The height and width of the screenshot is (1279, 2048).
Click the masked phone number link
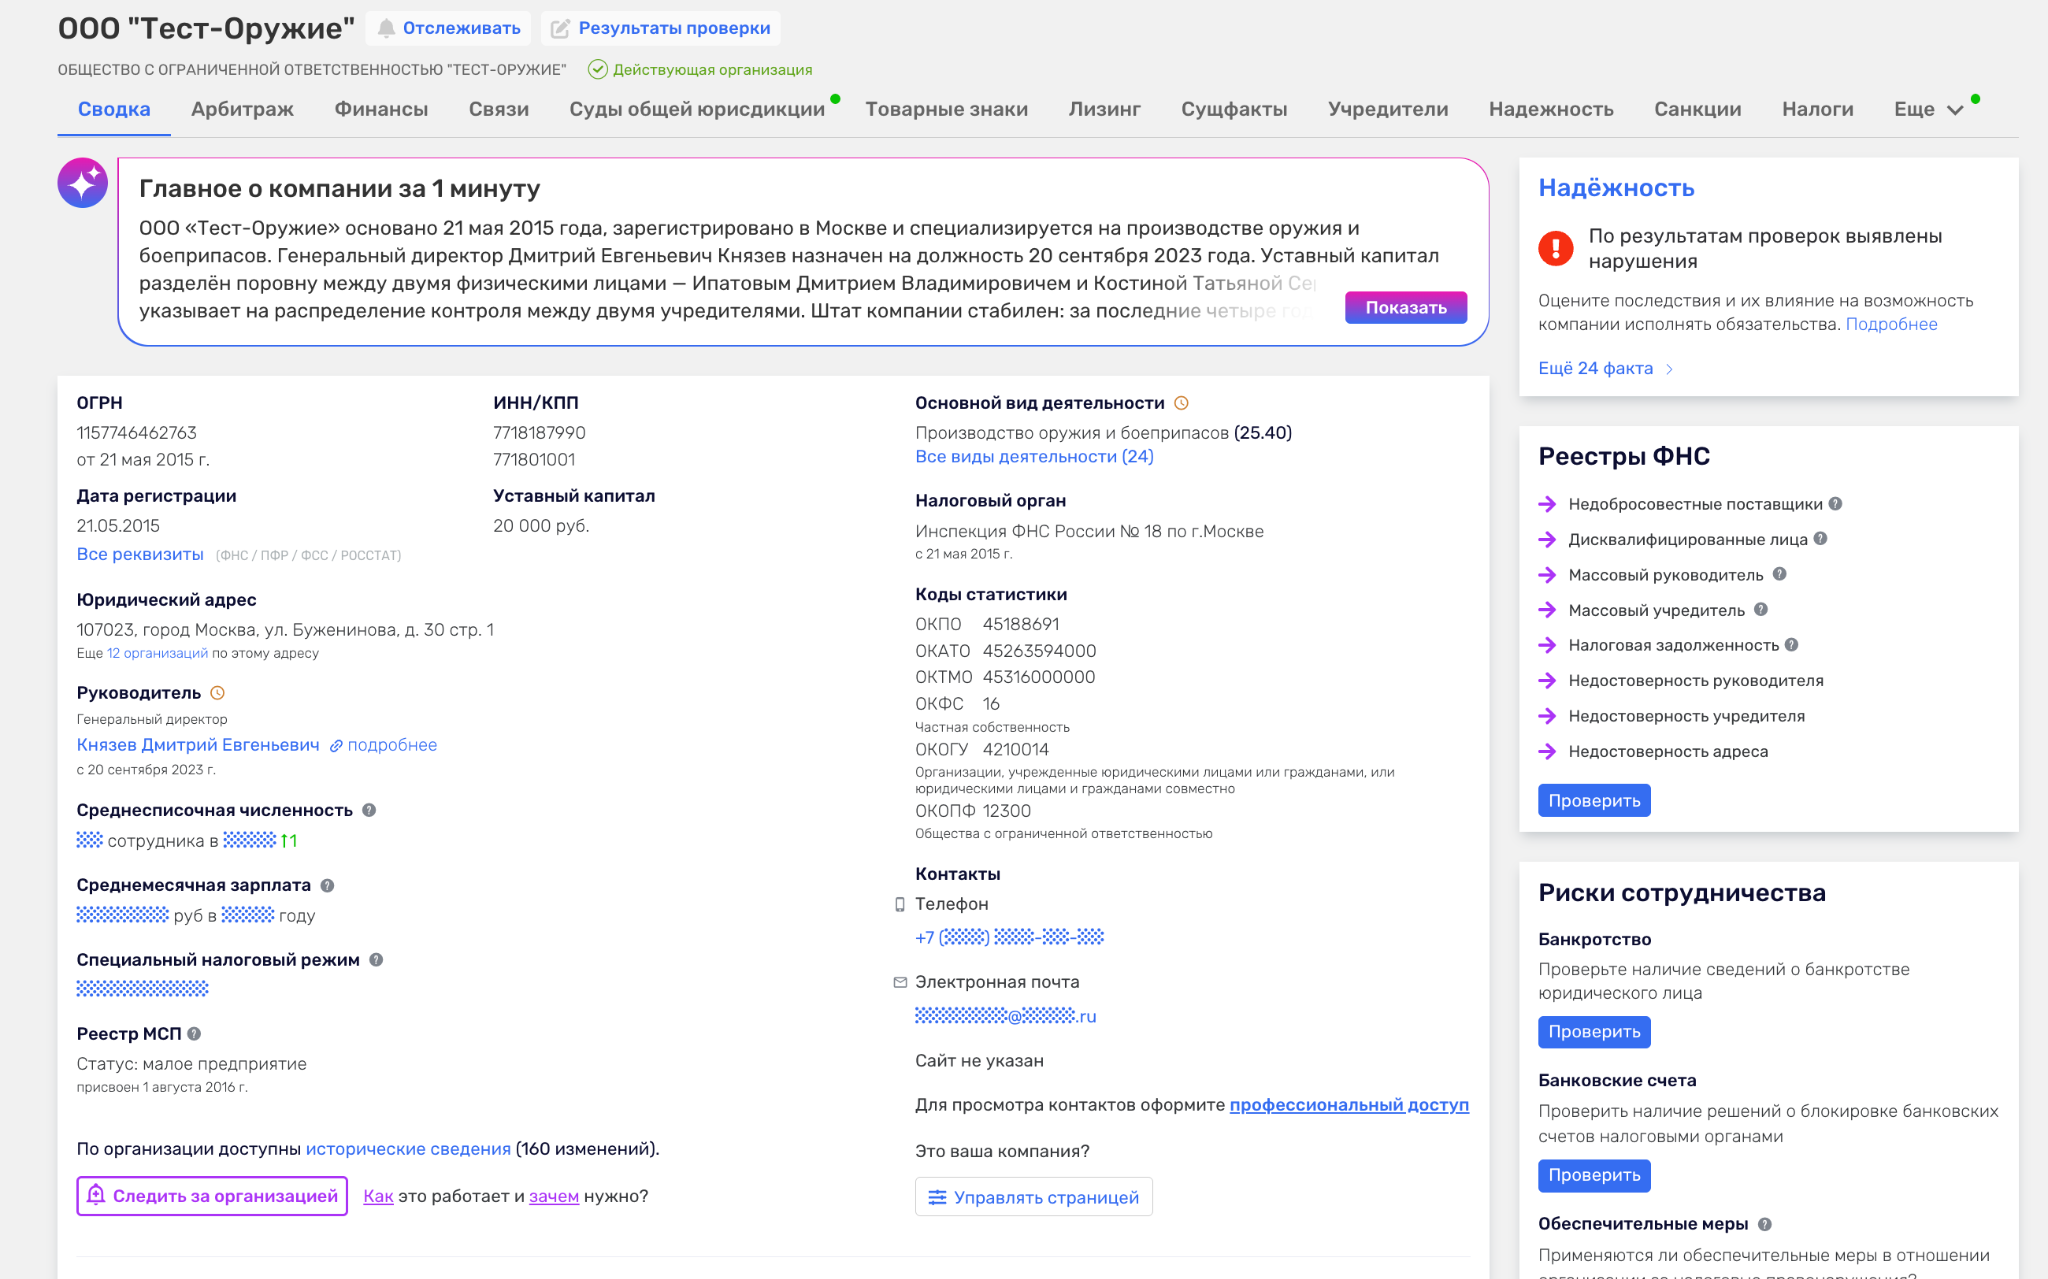click(1009, 937)
